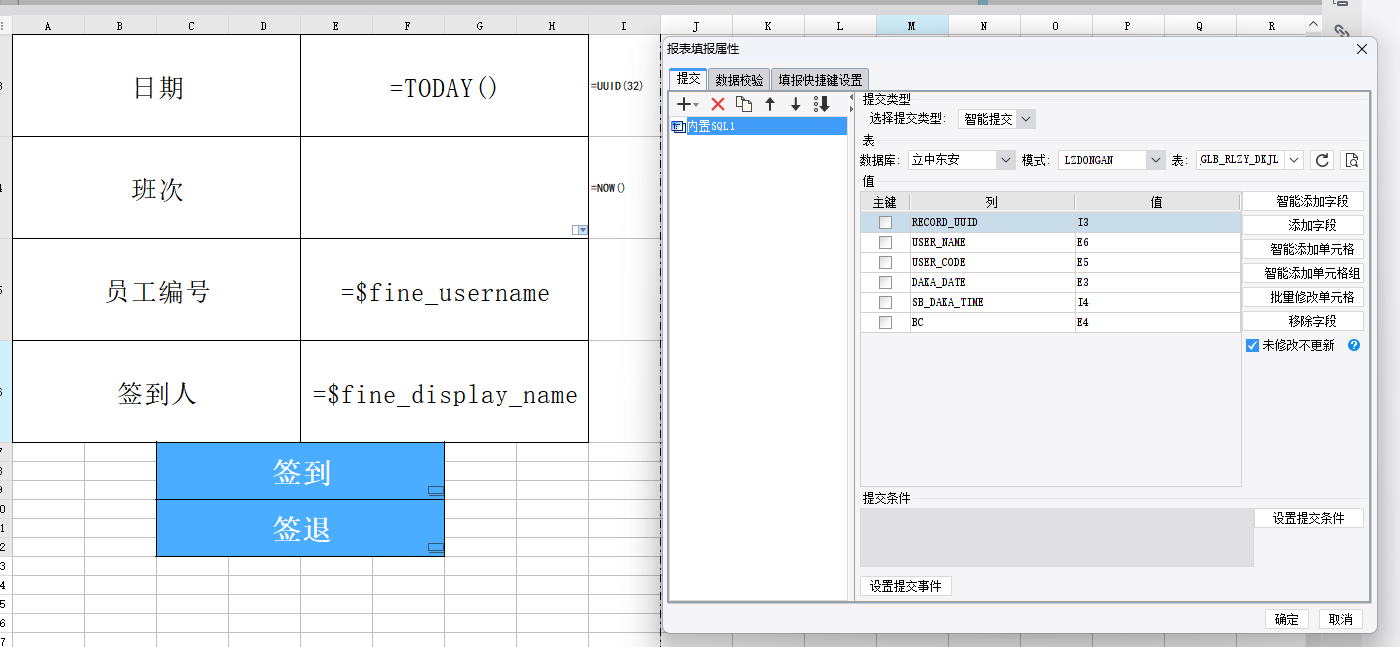Move the submission down with down arrow
The height and width of the screenshot is (647, 1400).
[796, 104]
